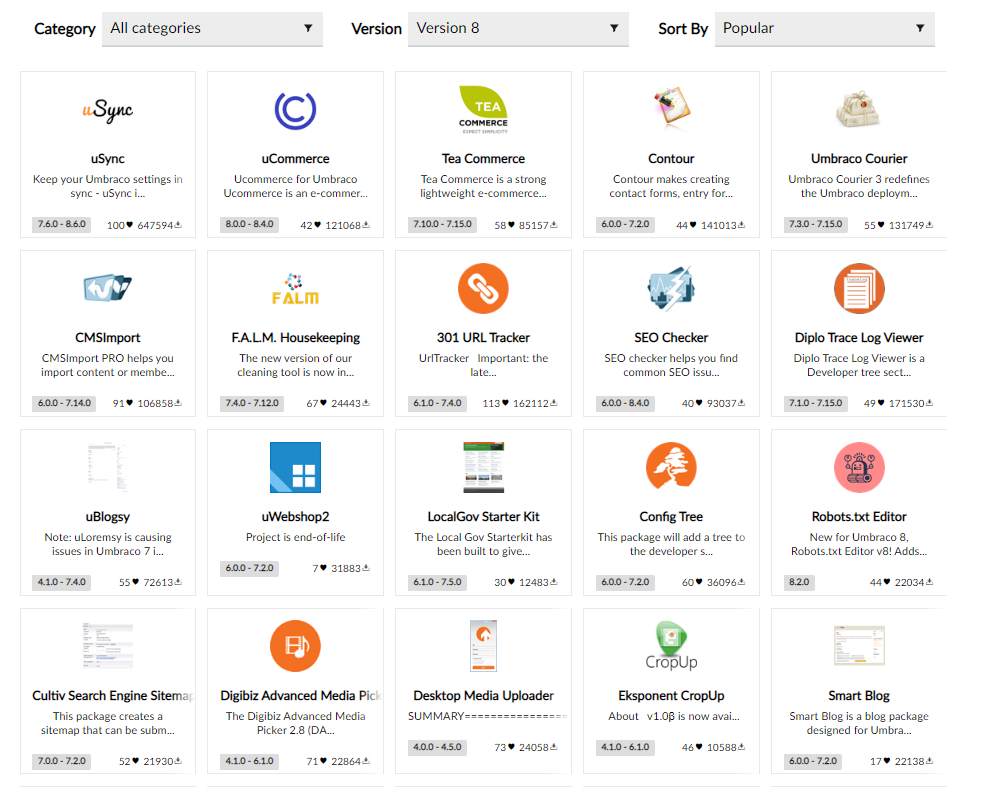Open the 301 URL Tracker chain-link icon
Image resolution: width=983 pixels, height=787 pixels.
[483, 288]
